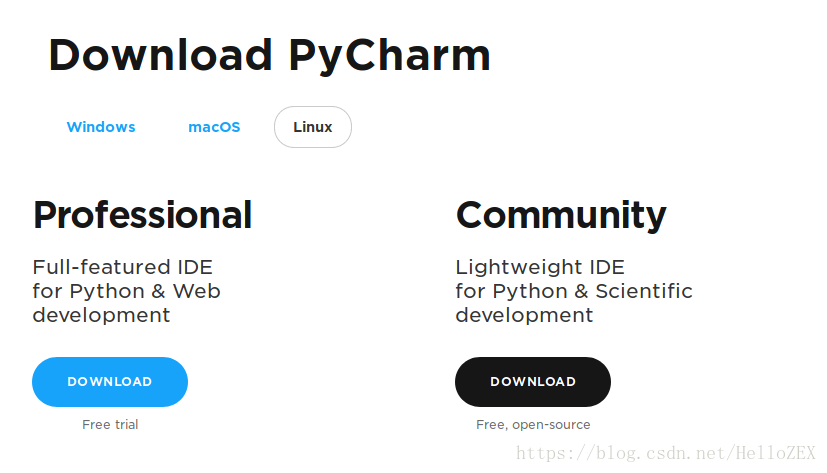Click "development" under the Community description
This screenshot has width=827, height=473.
coord(524,315)
